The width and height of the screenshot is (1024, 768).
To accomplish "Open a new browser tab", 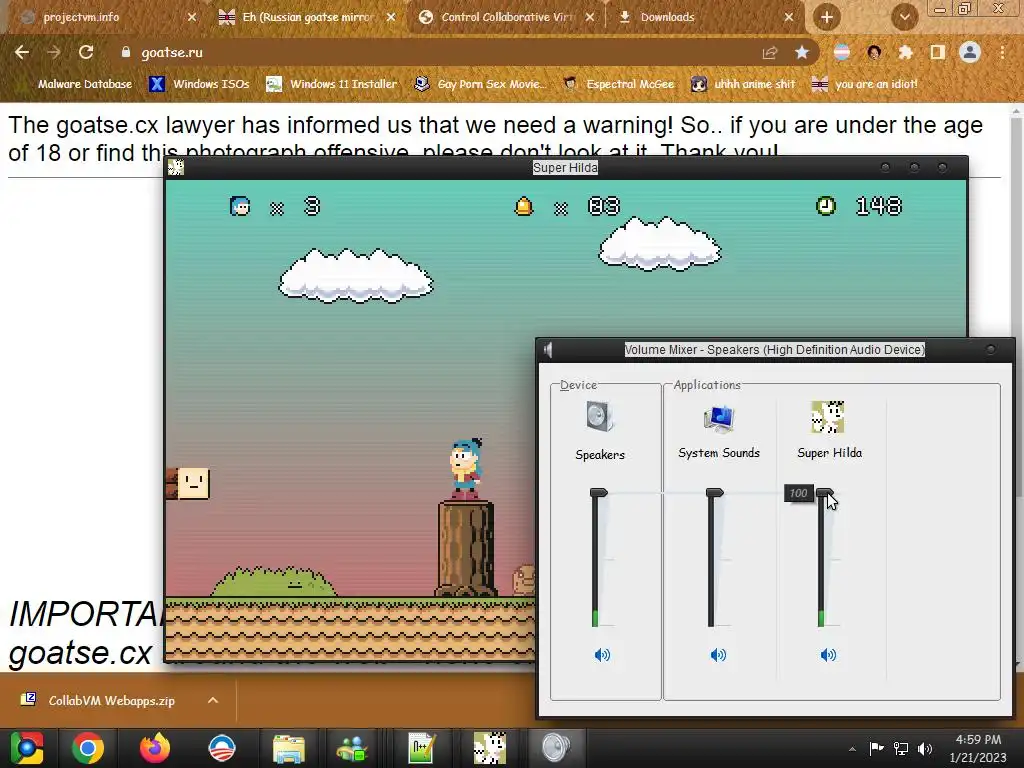I will 827,17.
